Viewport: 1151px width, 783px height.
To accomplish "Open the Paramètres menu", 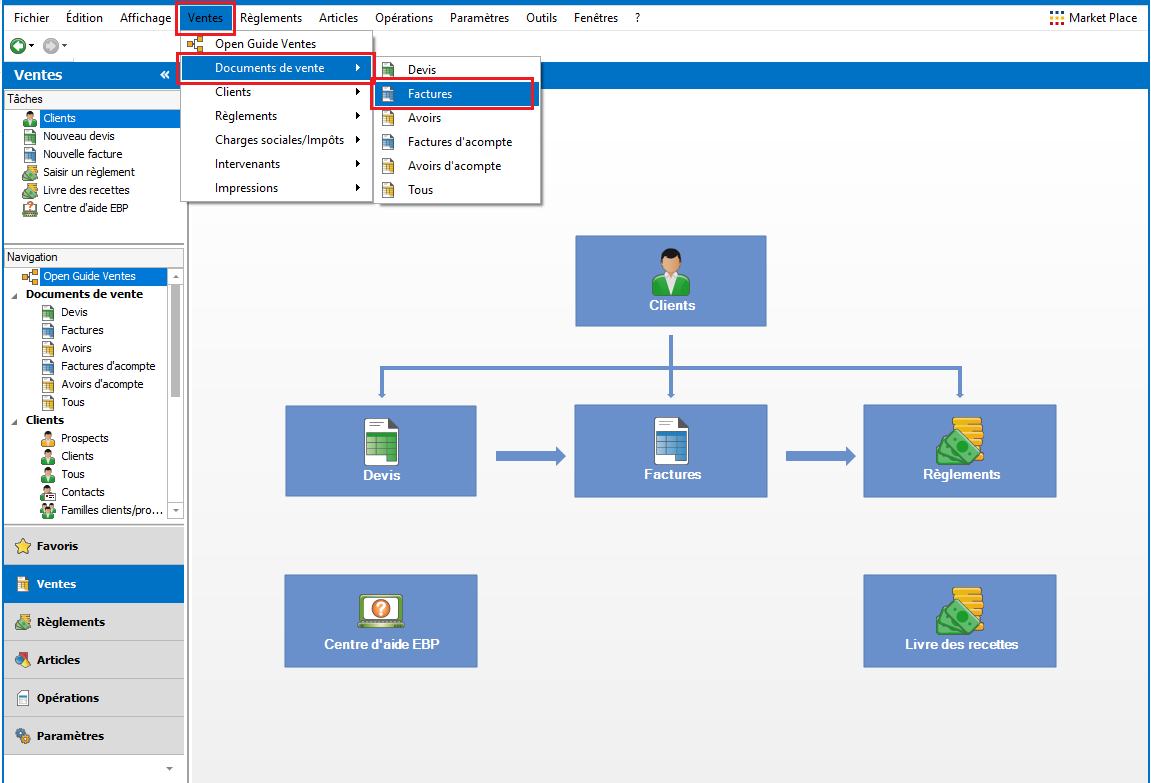I will point(479,18).
